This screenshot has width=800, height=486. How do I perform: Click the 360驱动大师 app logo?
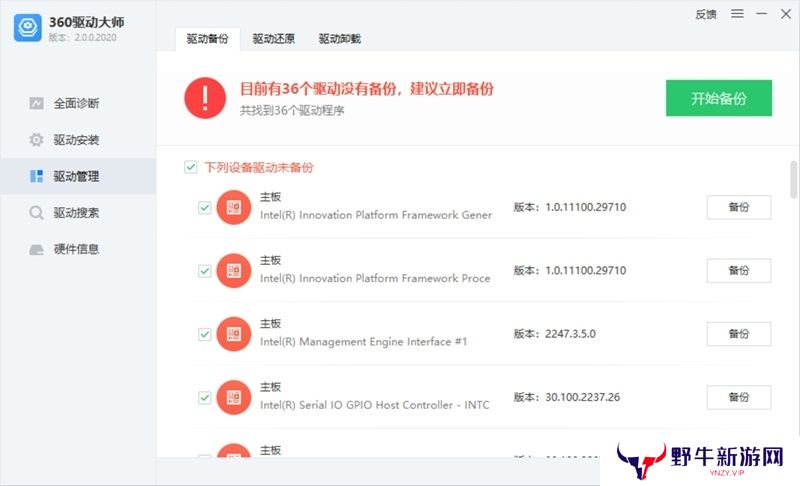coord(28,28)
